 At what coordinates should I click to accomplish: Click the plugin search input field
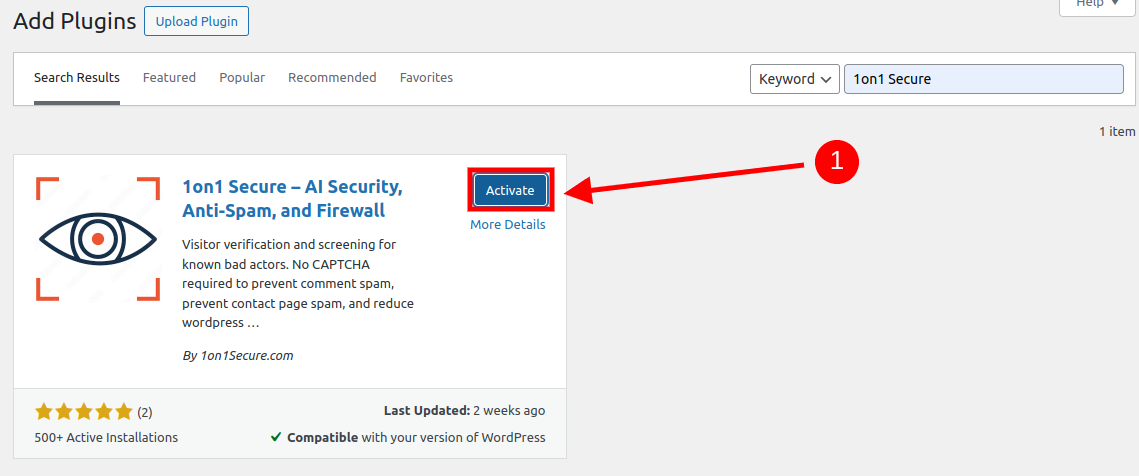point(984,79)
